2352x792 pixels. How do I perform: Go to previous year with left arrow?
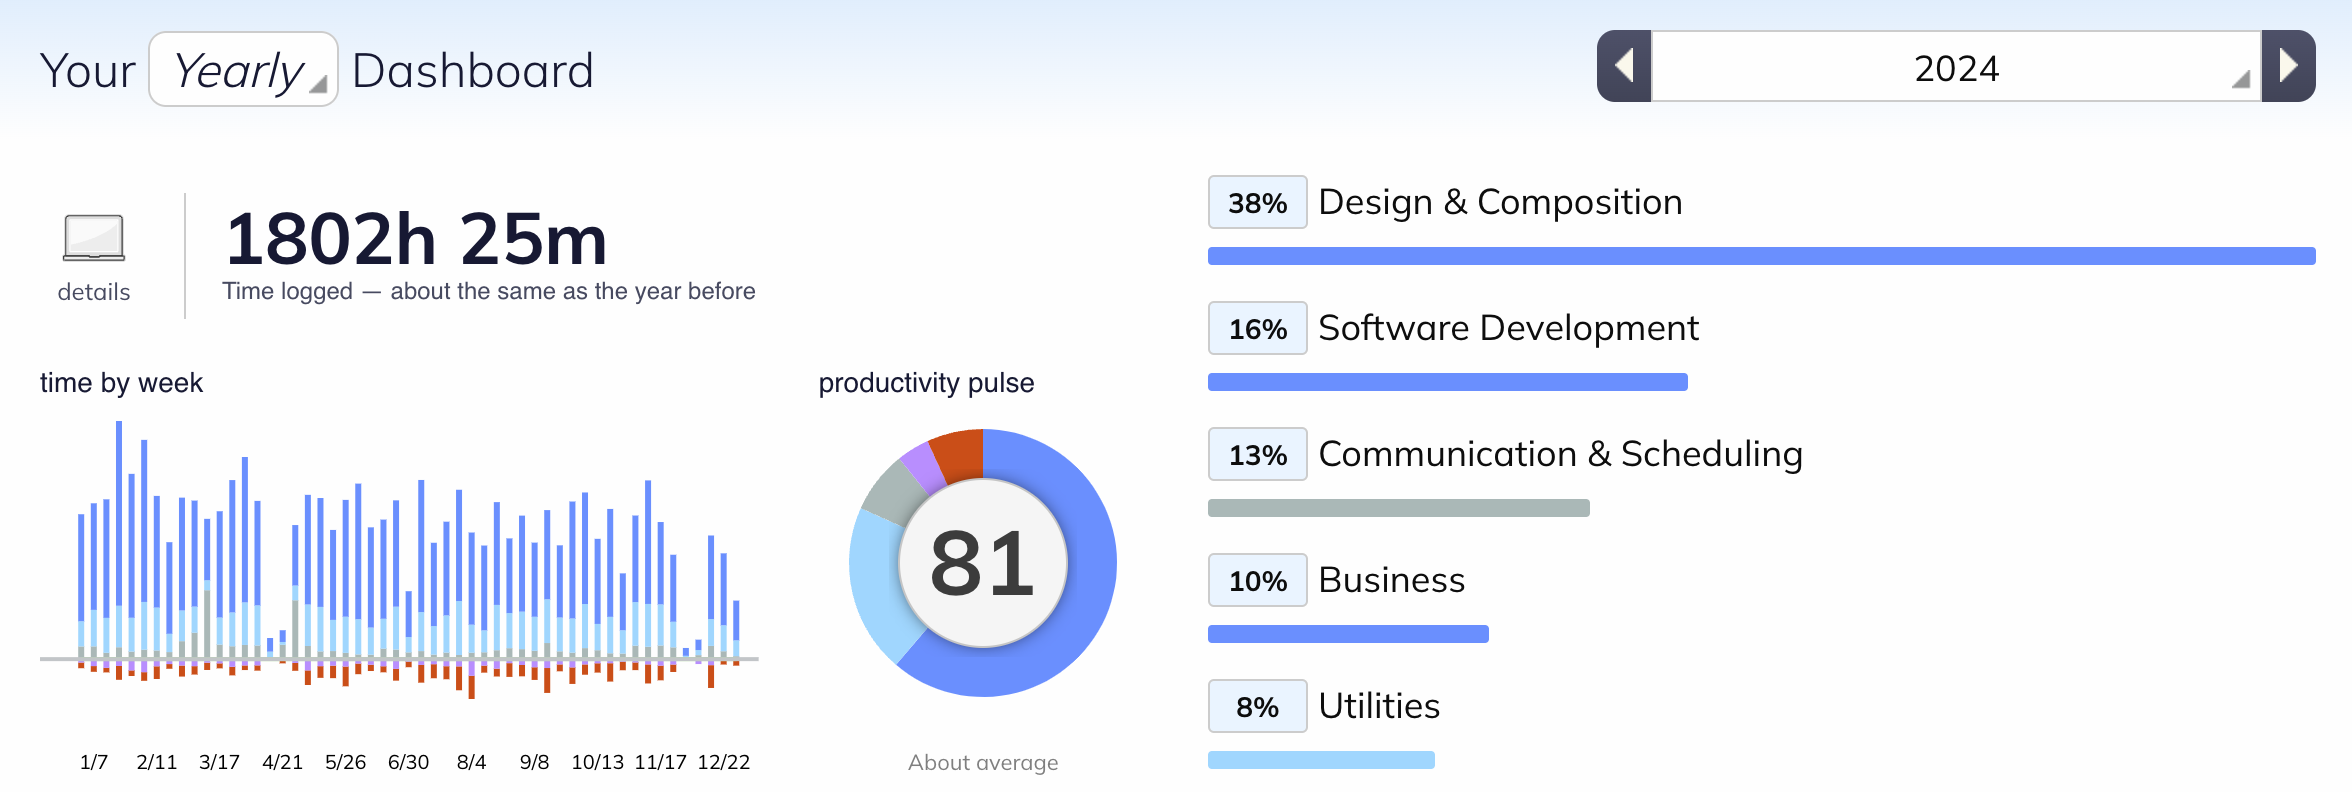[1624, 66]
